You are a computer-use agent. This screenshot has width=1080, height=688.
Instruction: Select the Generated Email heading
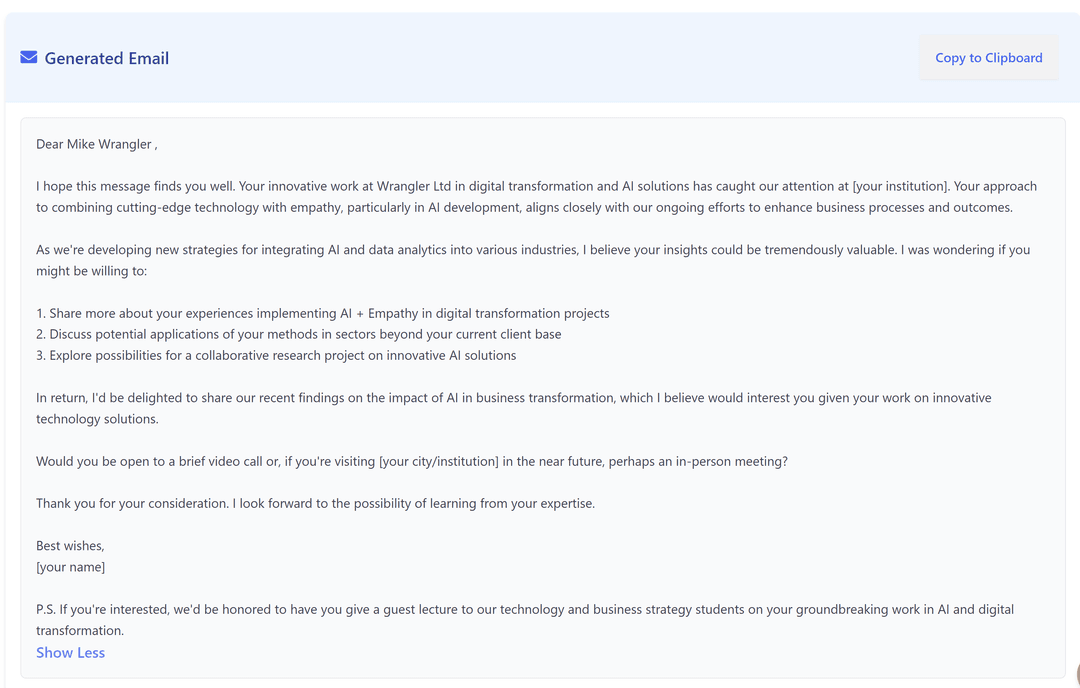coord(107,58)
